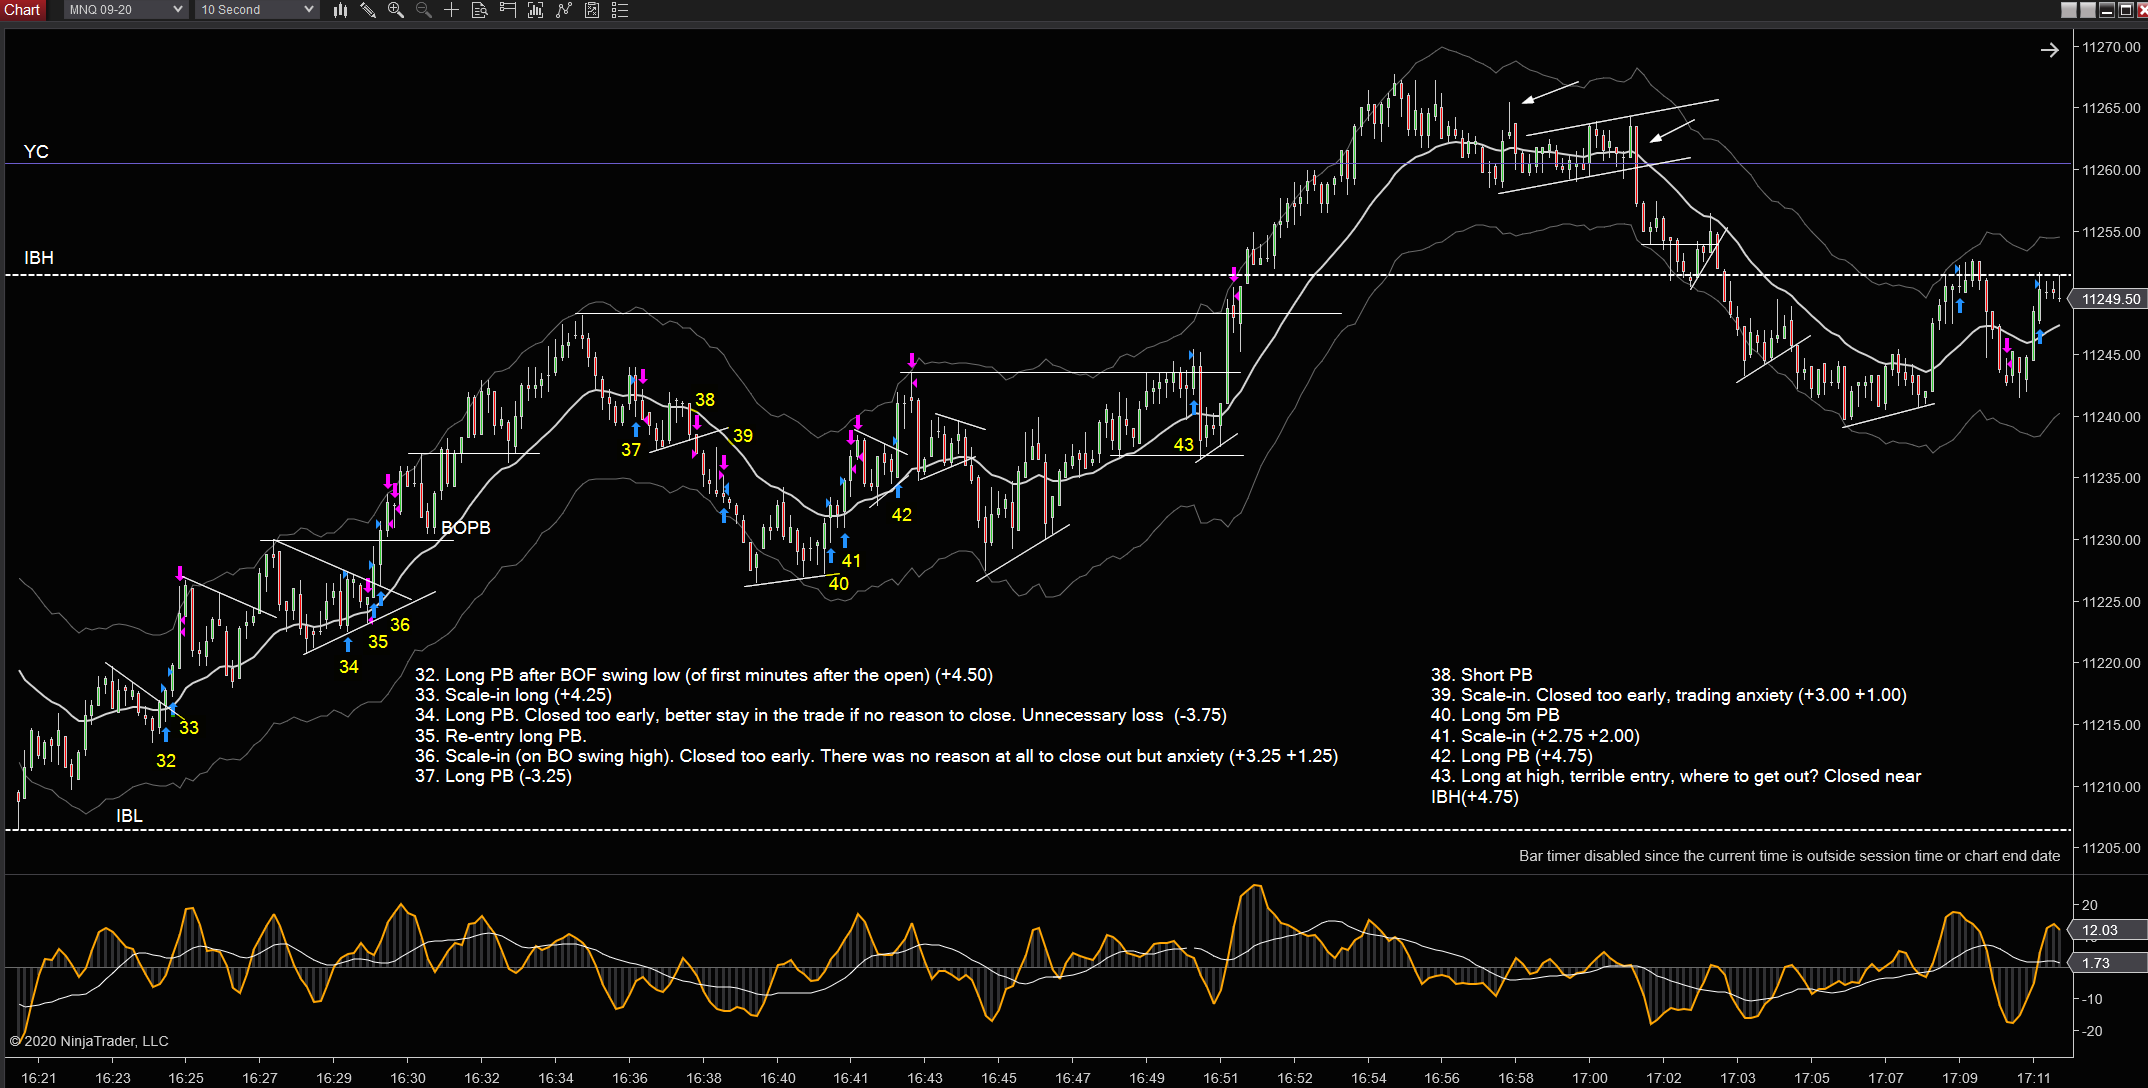Open the strategies icon

pyautogui.click(x=592, y=10)
